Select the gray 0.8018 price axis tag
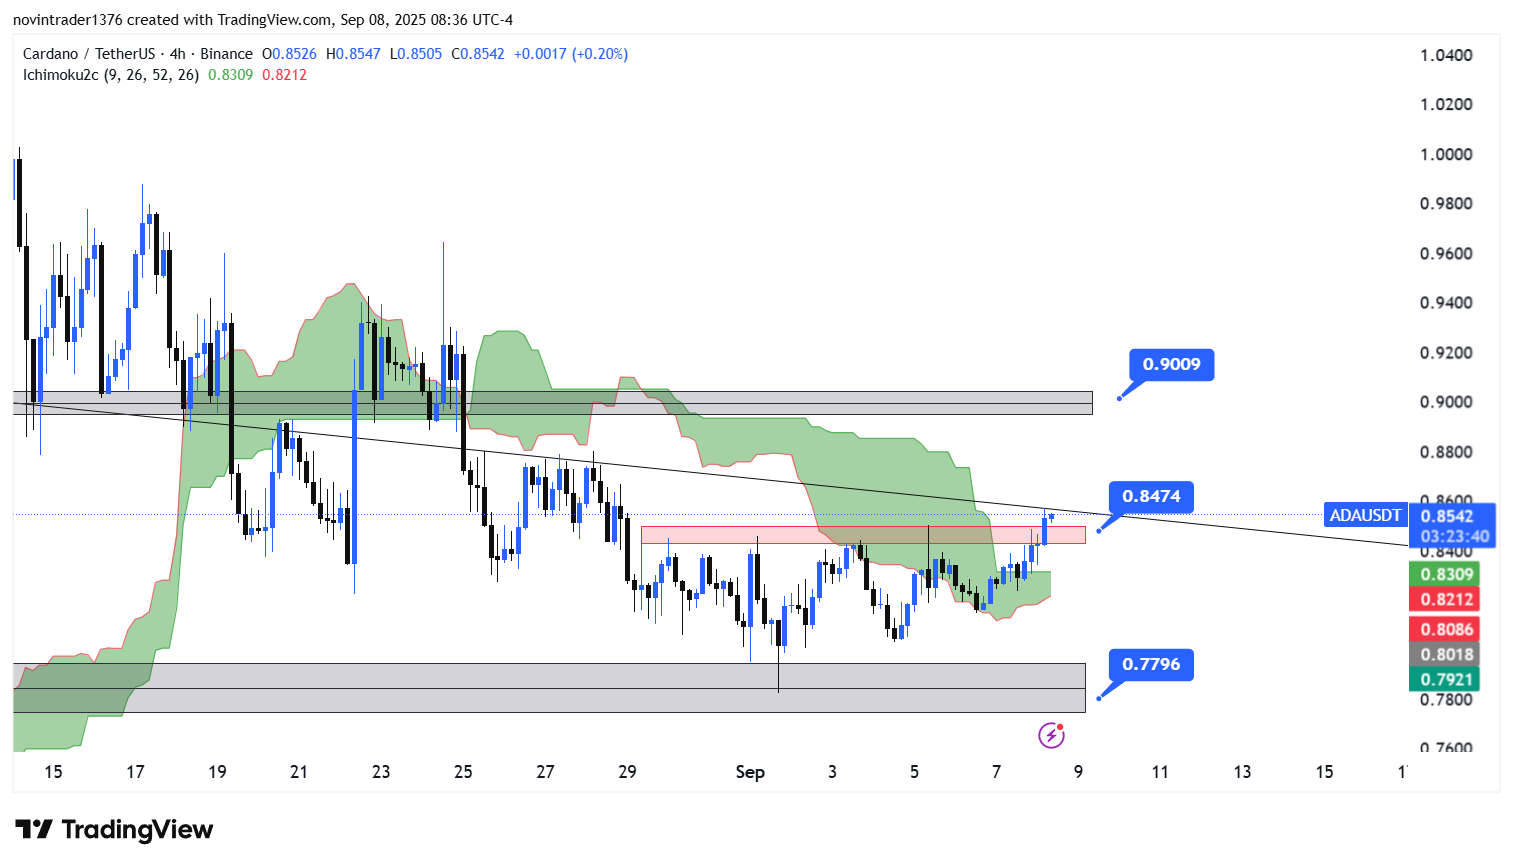 click(x=1447, y=654)
